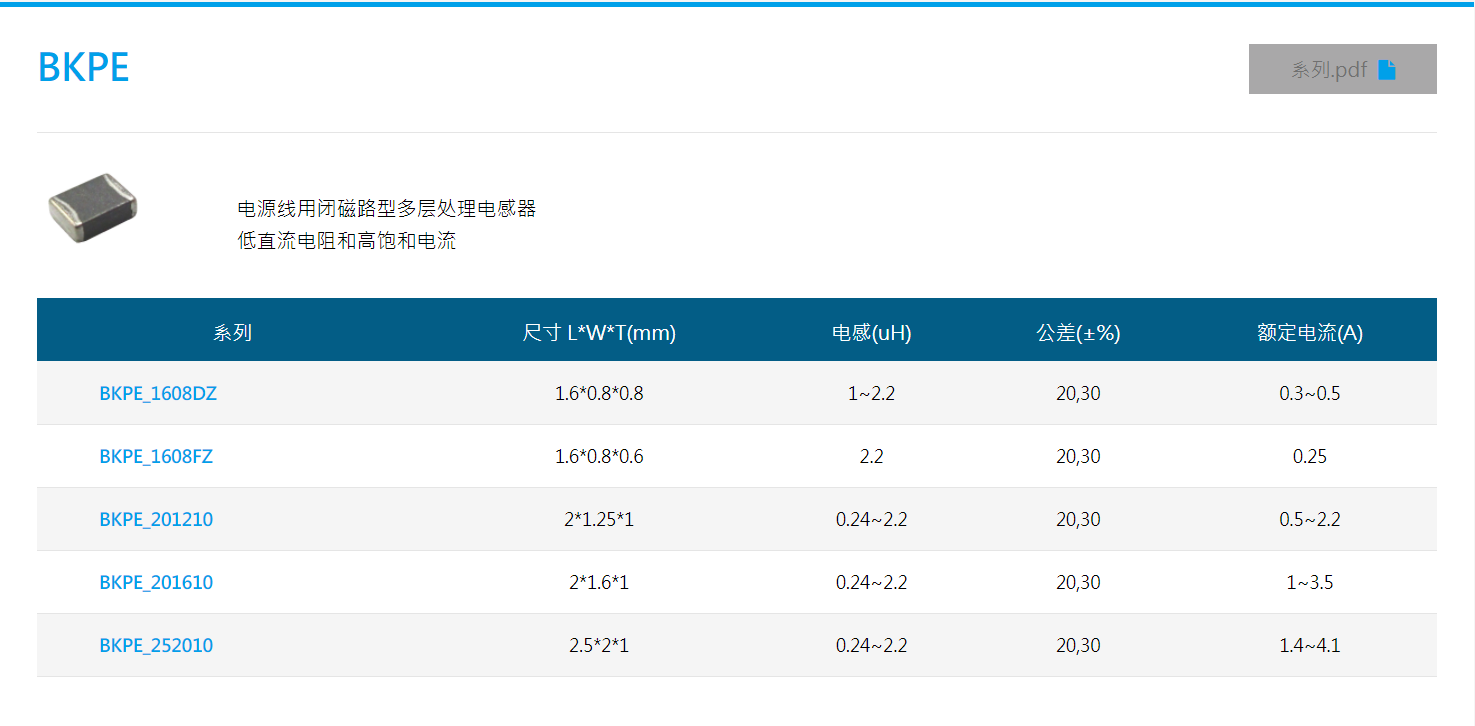This screenshot has width=1475, height=726.
Task: Click the 0.25 rated current value
Action: 1309,457
